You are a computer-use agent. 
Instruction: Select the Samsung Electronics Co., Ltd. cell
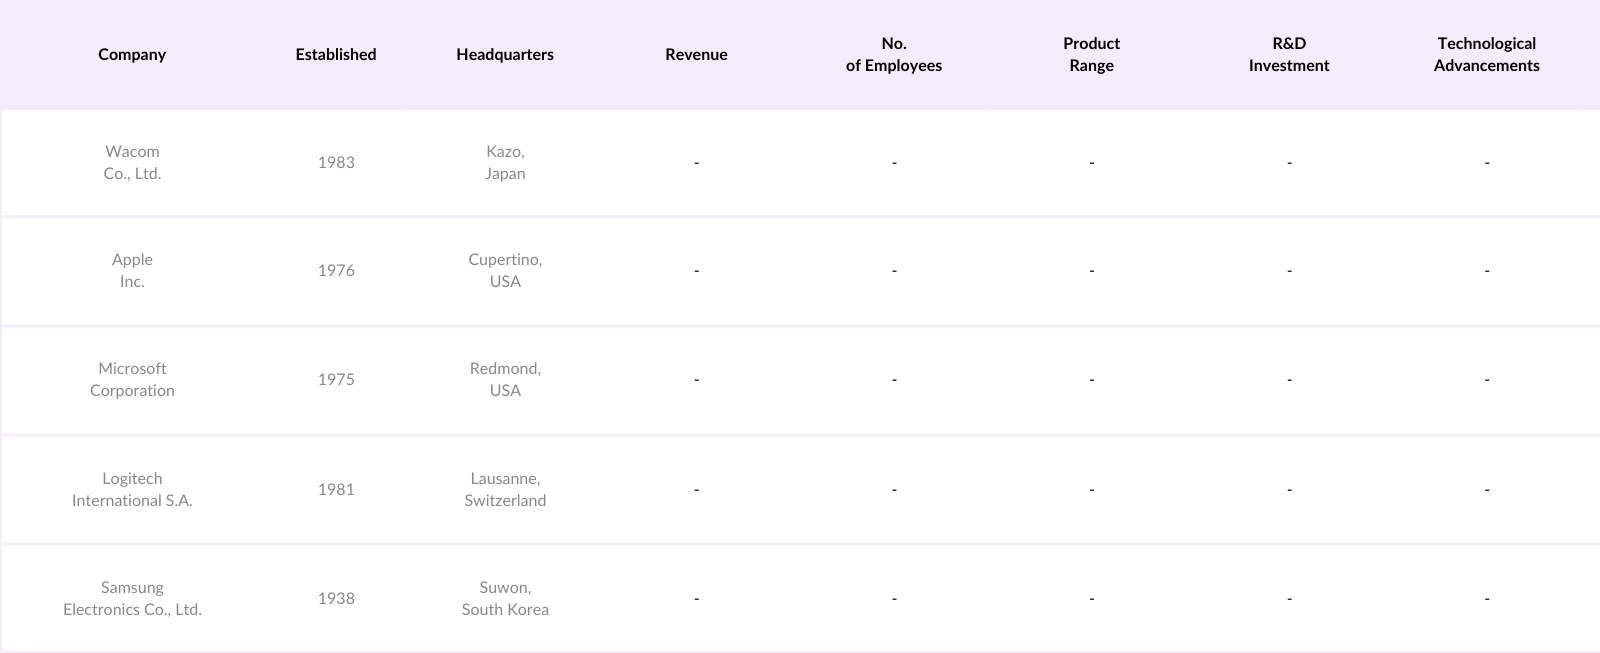[132, 598]
